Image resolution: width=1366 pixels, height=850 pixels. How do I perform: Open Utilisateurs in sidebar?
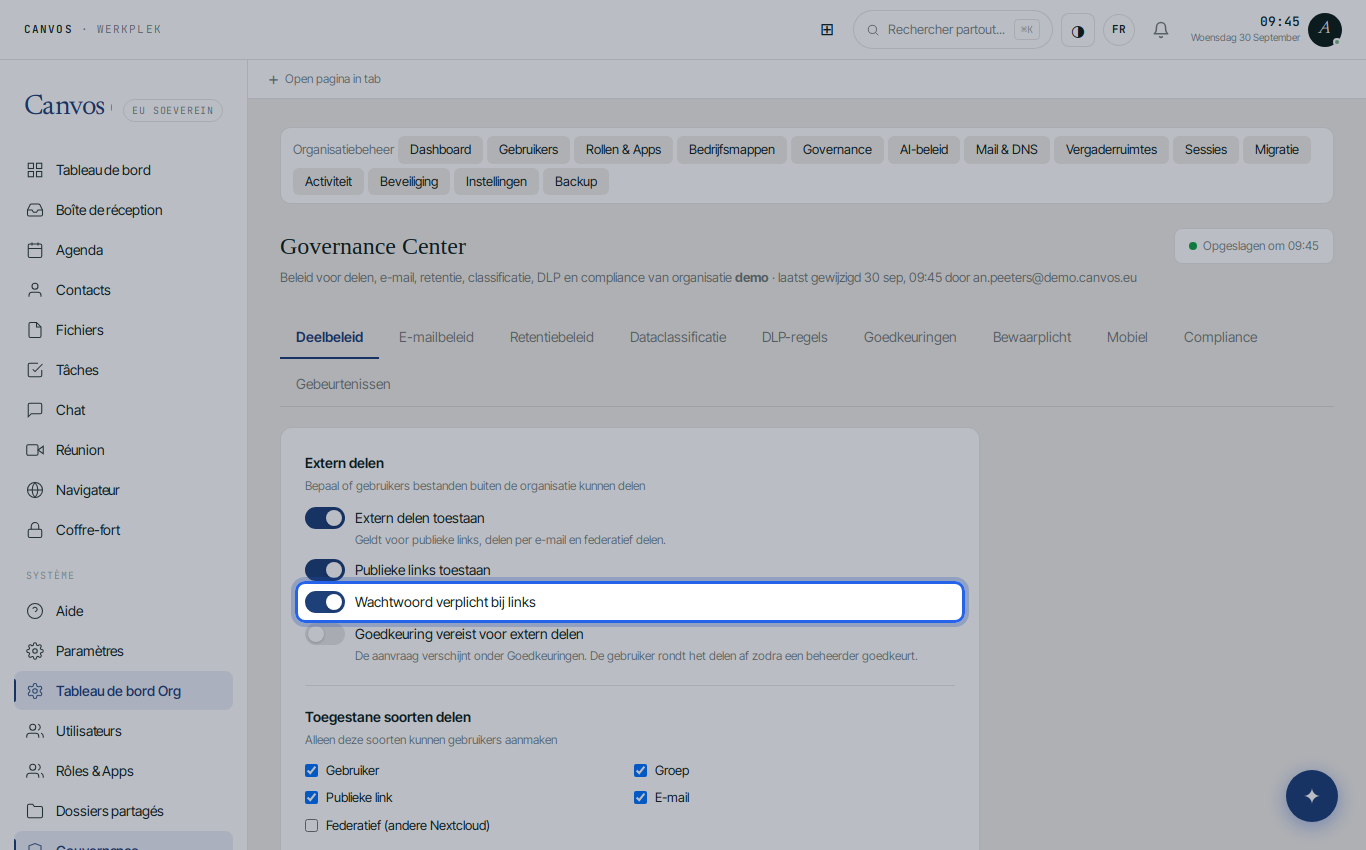click(124, 731)
